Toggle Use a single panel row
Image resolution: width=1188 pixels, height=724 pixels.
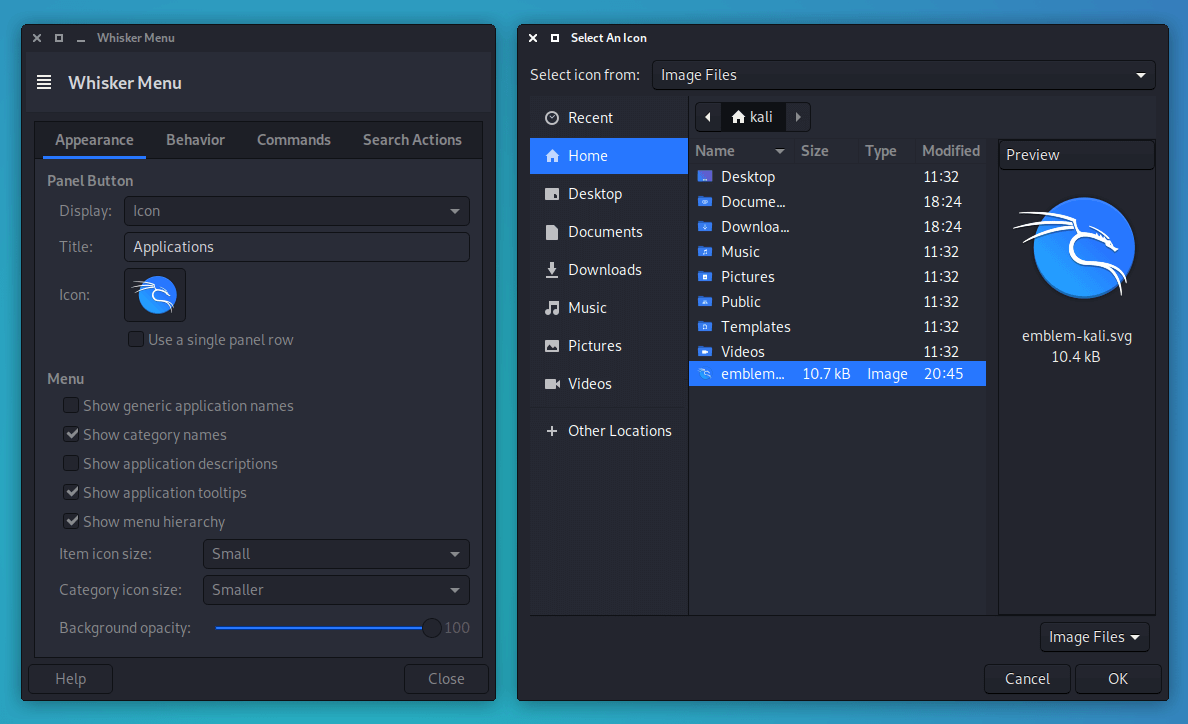136,339
